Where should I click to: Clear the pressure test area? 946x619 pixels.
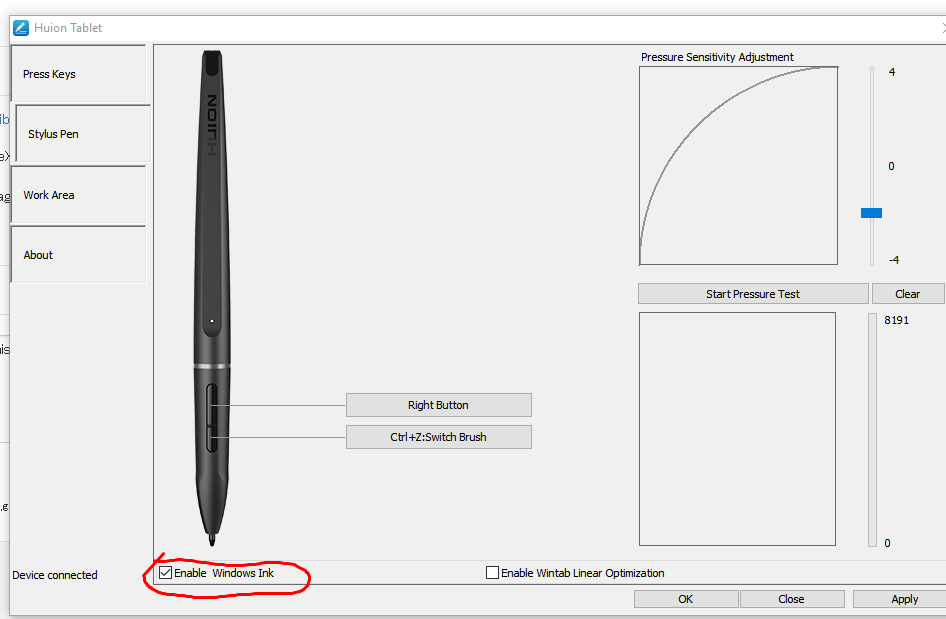tap(907, 294)
